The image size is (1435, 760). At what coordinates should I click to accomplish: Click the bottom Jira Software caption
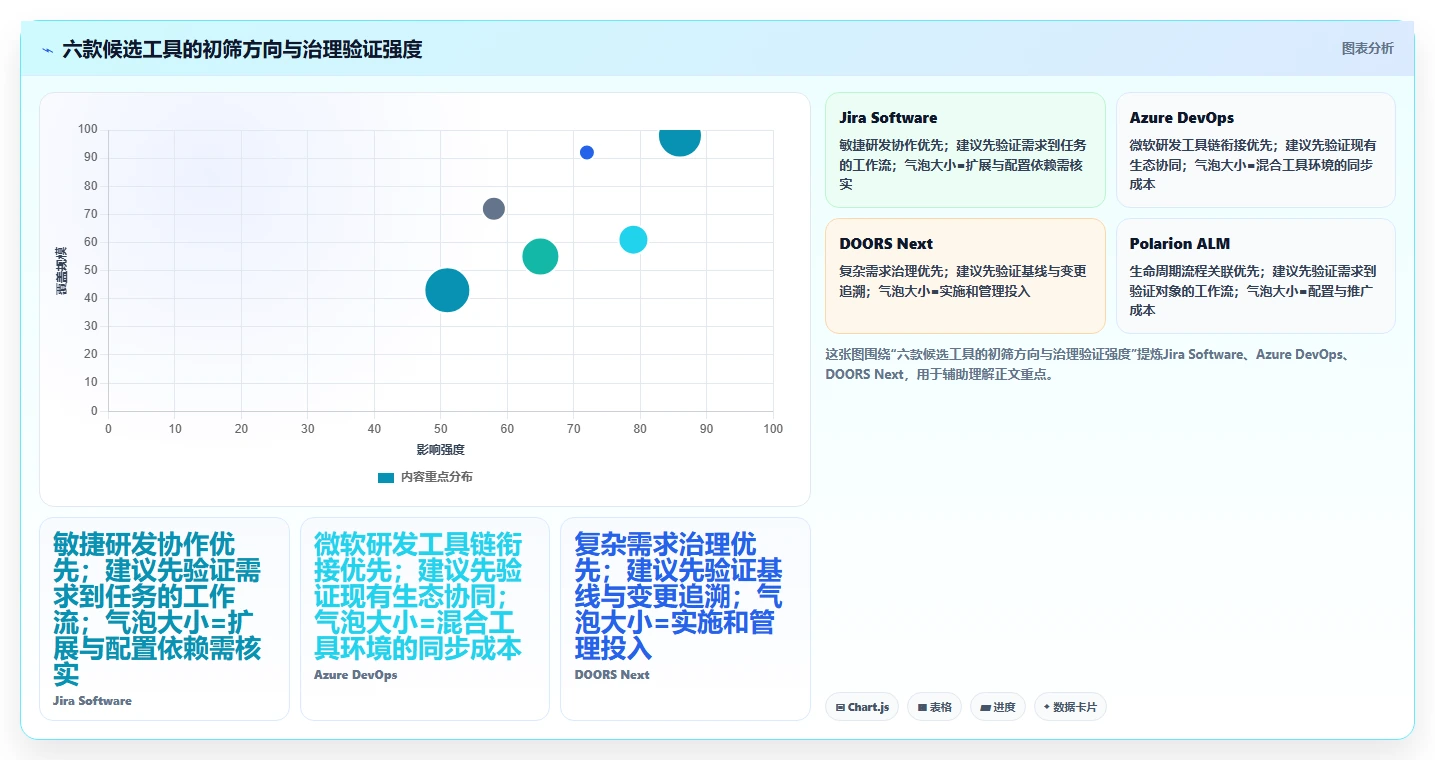(x=93, y=701)
